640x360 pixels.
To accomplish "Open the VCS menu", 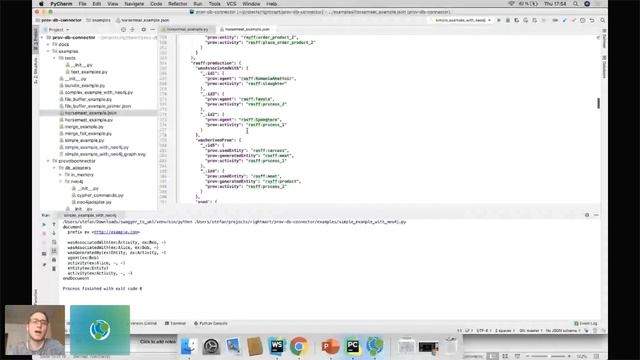I will click(x=231, y=4).
